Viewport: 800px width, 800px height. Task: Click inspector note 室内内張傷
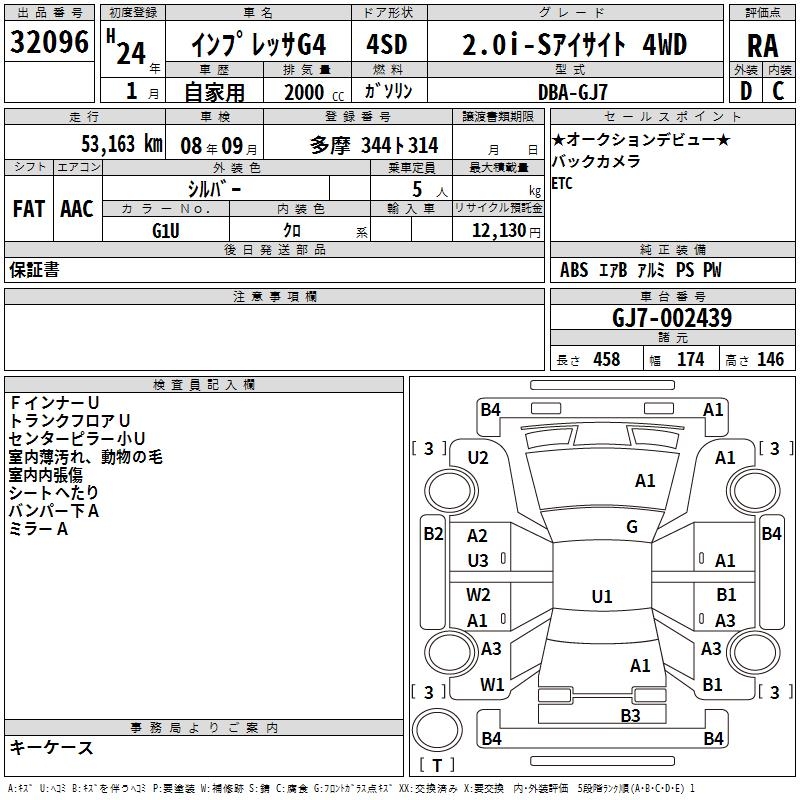coord(46,475)
